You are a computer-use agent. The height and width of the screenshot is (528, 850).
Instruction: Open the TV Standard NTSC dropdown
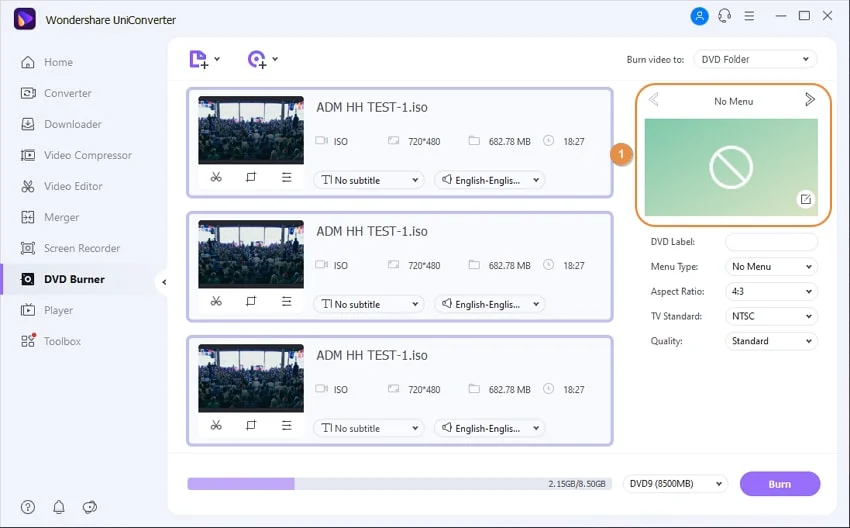pos(771,317)
